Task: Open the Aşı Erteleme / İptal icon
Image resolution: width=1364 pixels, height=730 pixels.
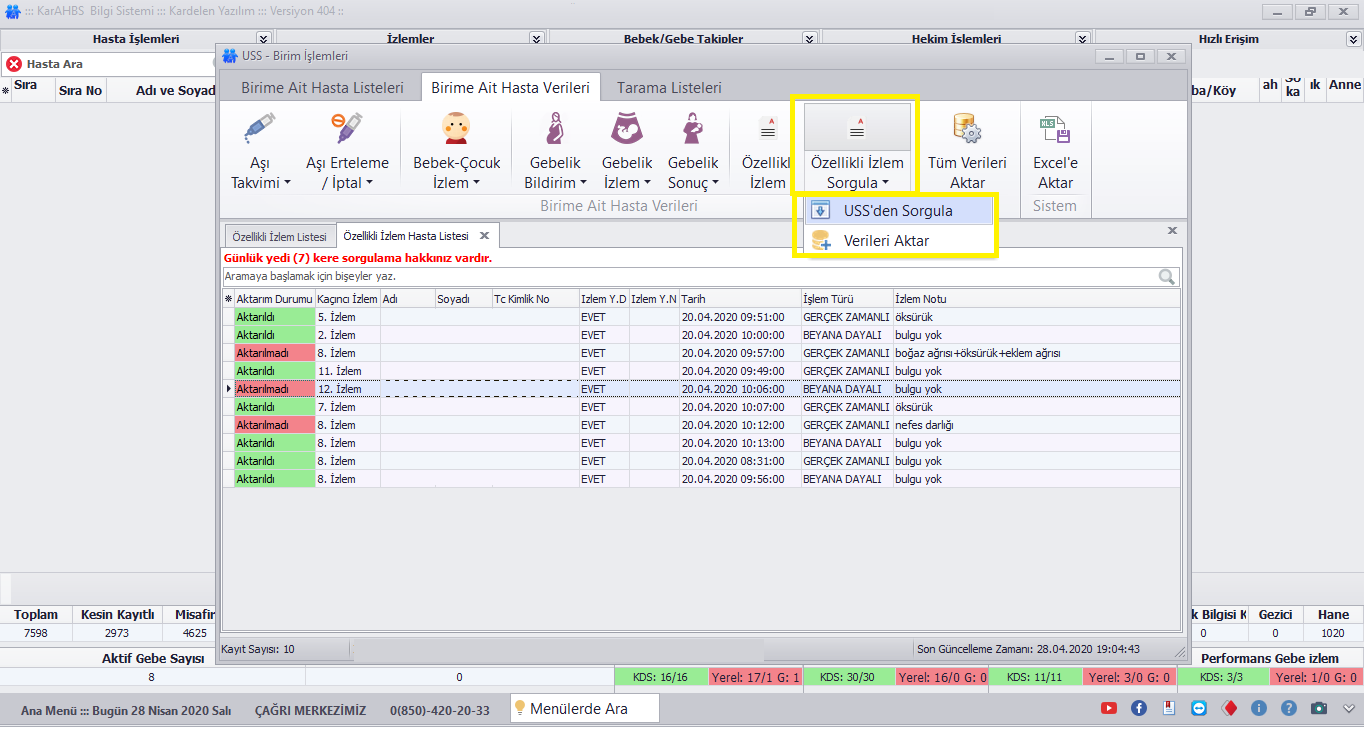Action: (346, 129)
